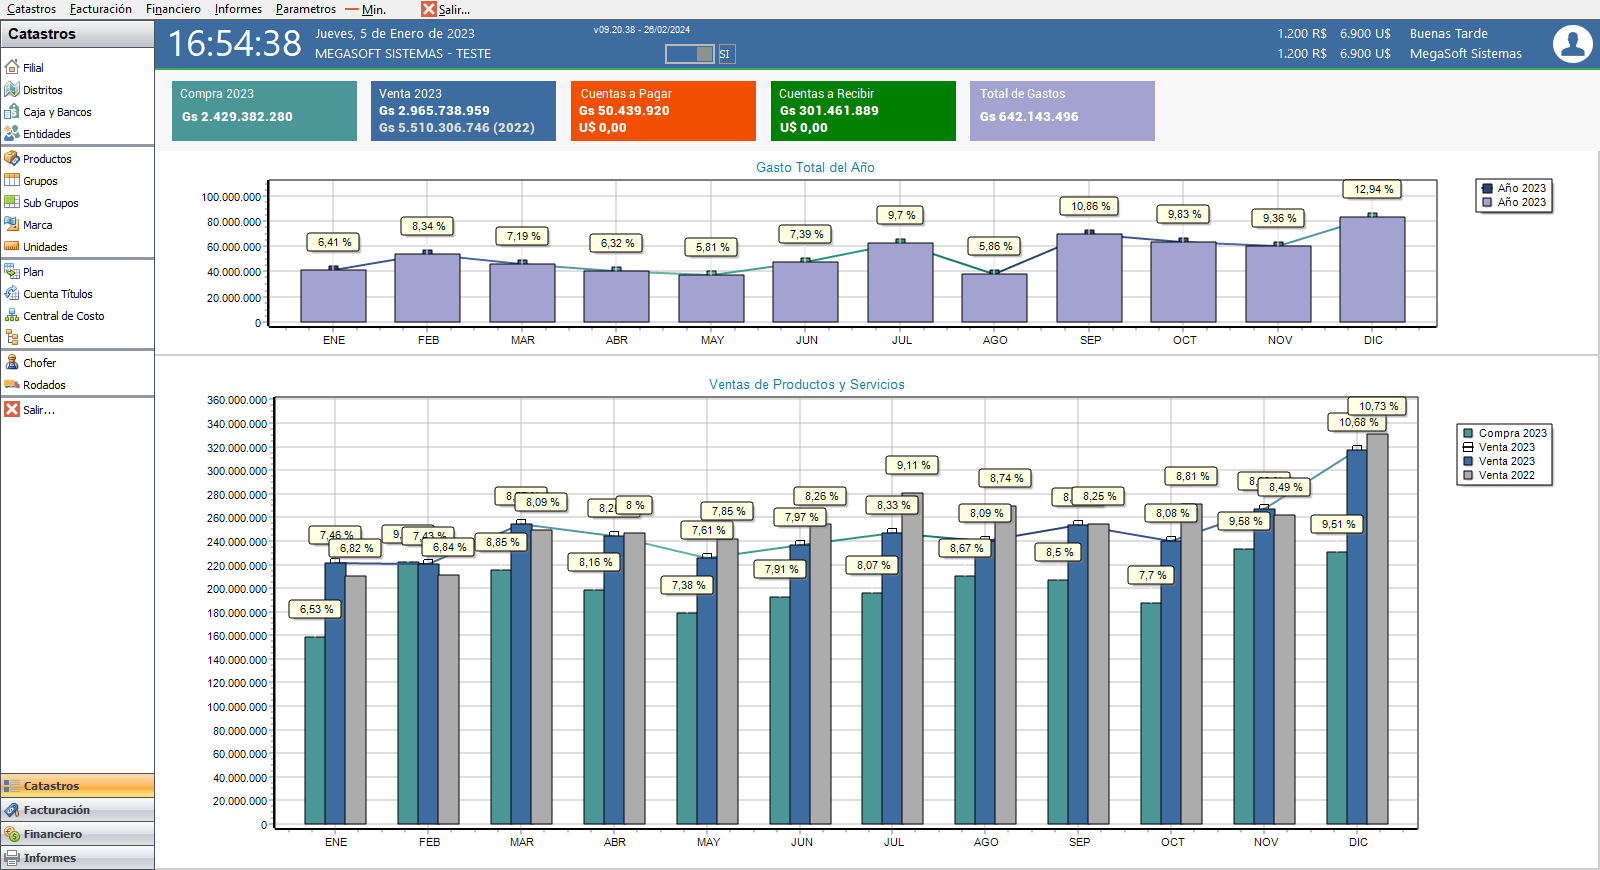Click the red Salir icon in sidebar
The width and height of the screenshot is (1600, 870).
point(12,410)
